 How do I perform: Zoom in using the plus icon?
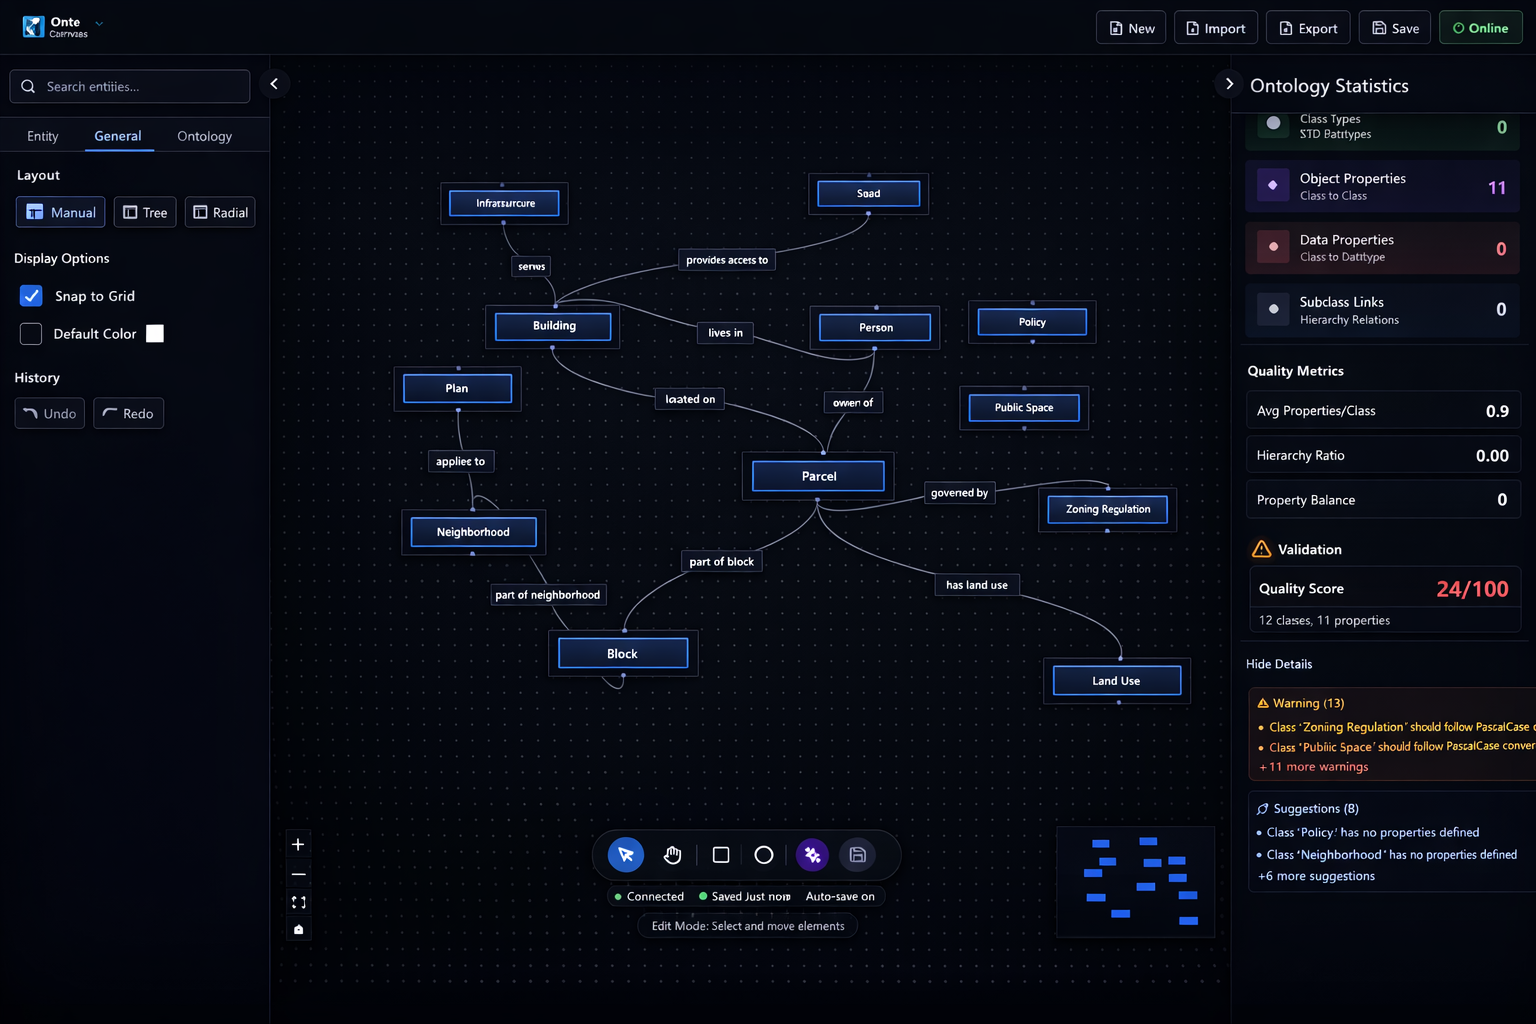click(x=298, y=843)
